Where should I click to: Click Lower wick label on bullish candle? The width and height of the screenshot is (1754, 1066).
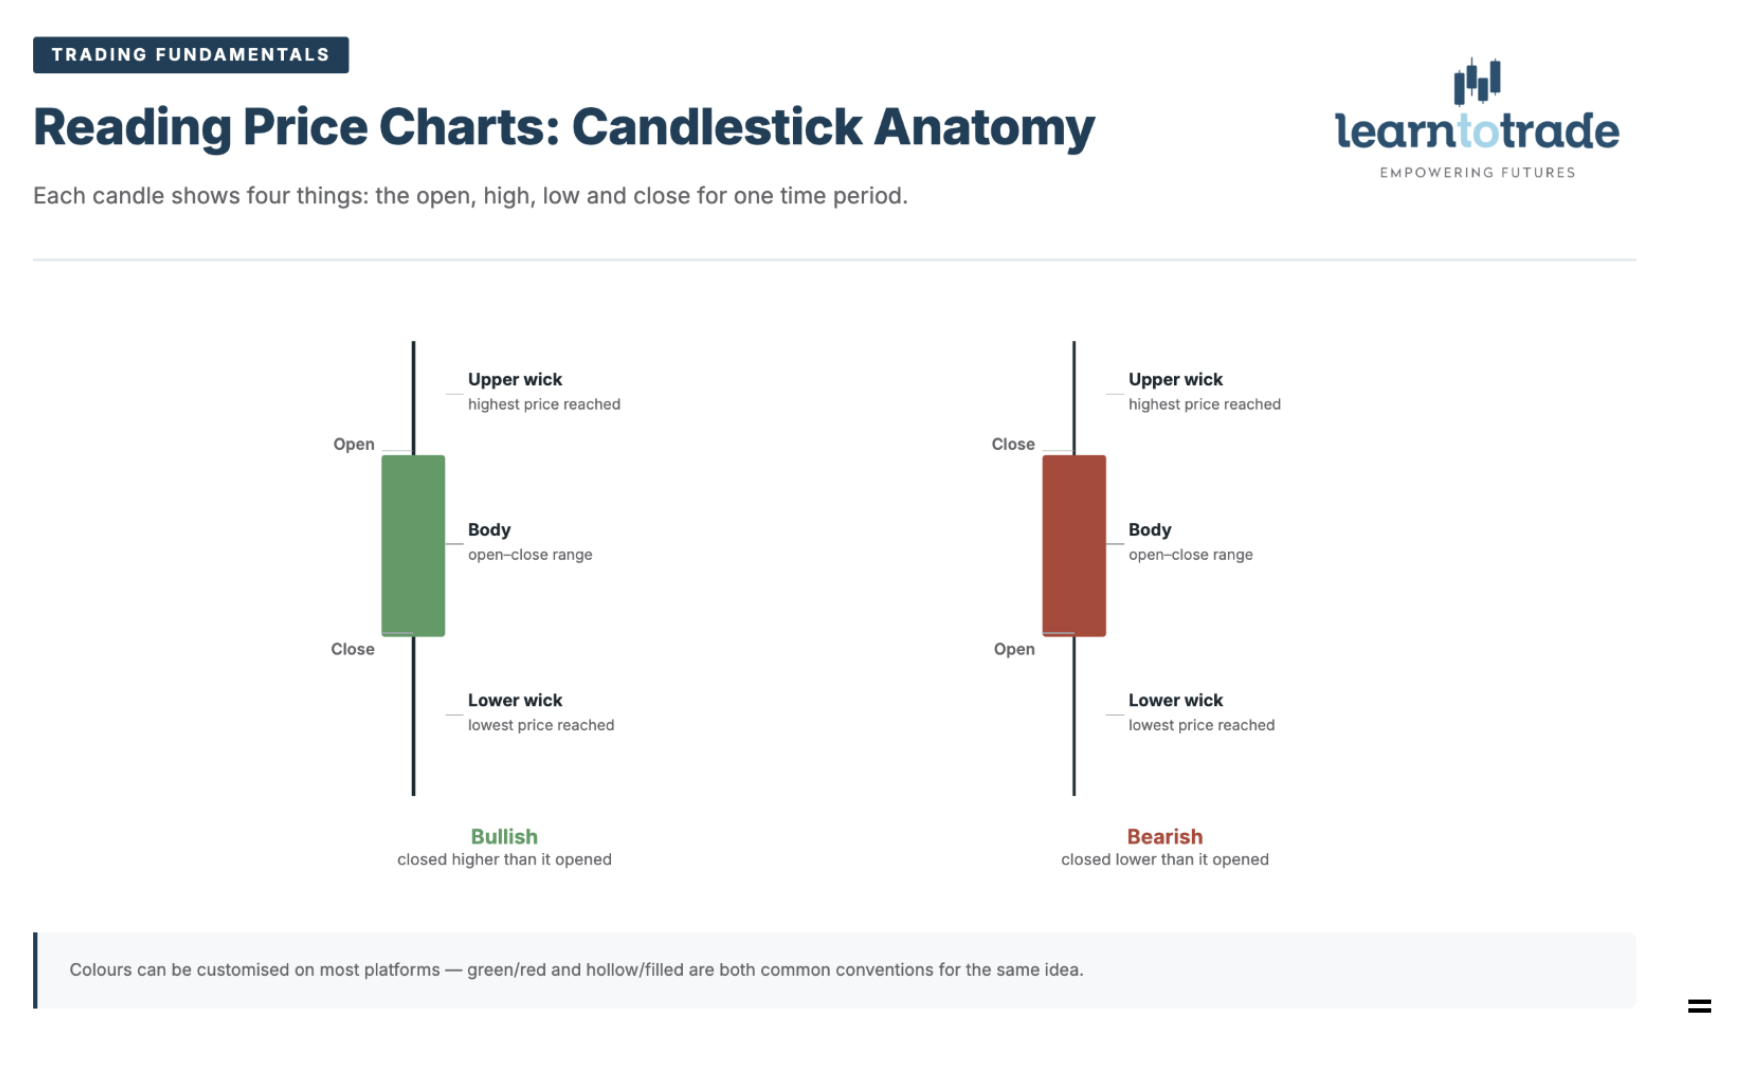point(515,700)
